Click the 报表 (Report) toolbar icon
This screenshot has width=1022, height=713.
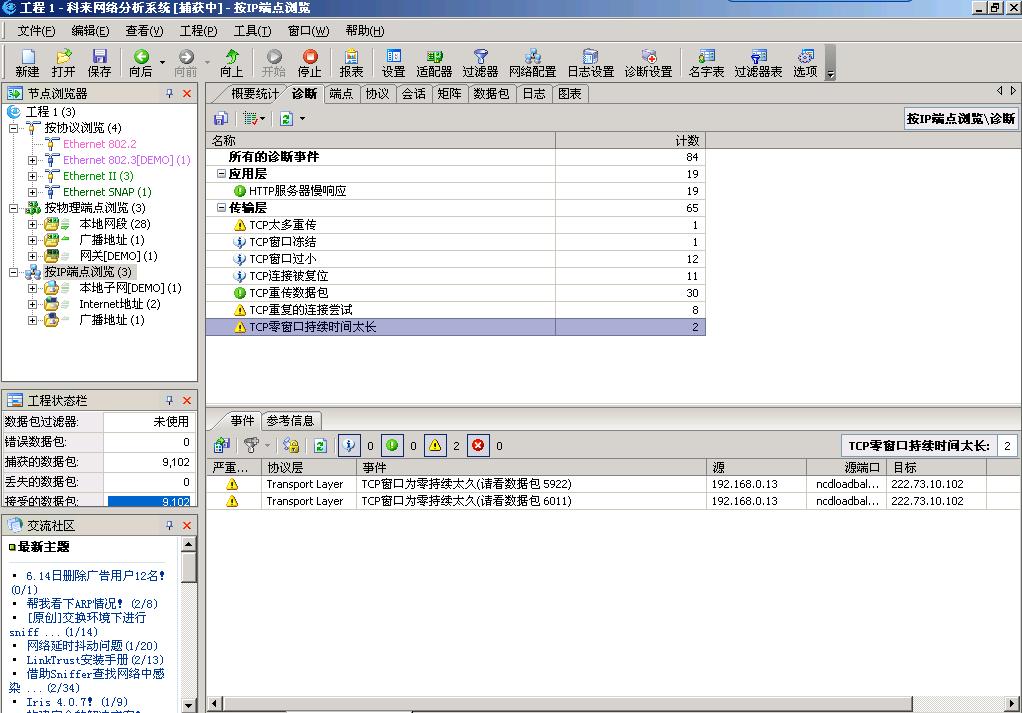pos(352,62)
